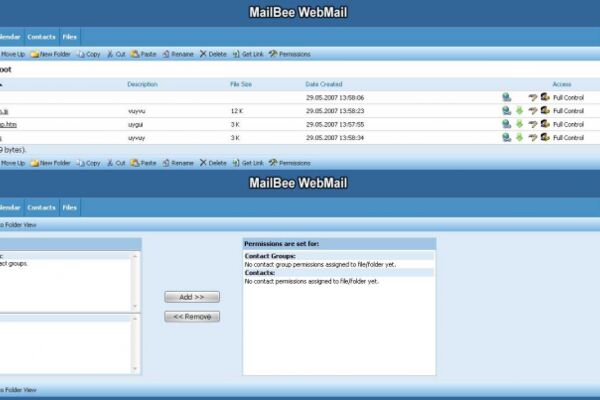Screen dimensions: 600x400
Task: Click green download arrow in 13:58:34 row
Action: [519, 137]
